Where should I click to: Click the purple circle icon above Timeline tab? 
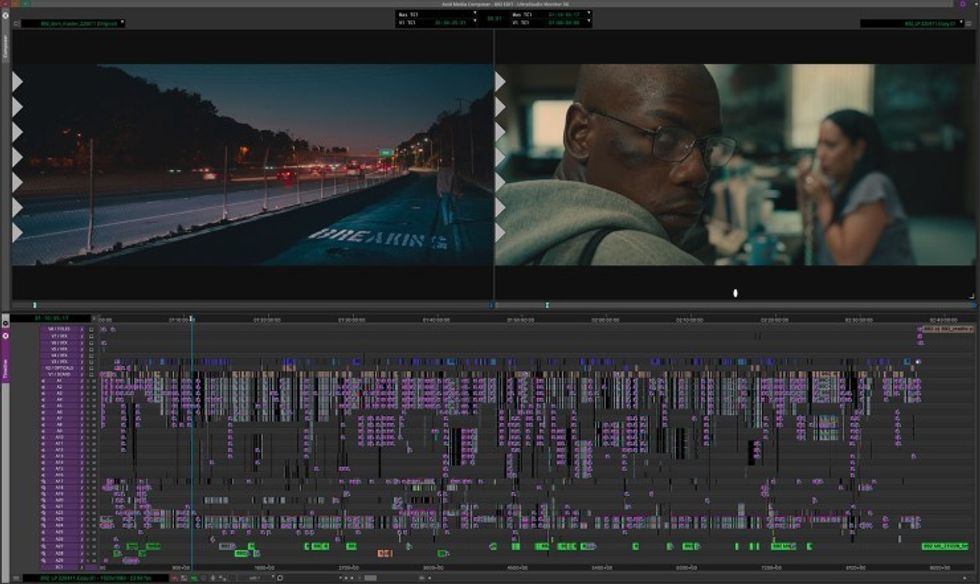[6, 336]
